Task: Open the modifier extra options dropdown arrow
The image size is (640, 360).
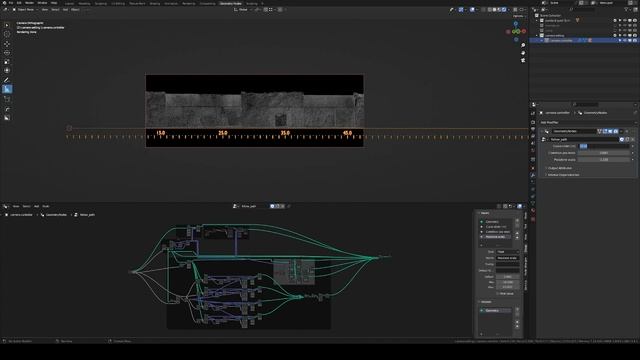Action: coord(621,131)
